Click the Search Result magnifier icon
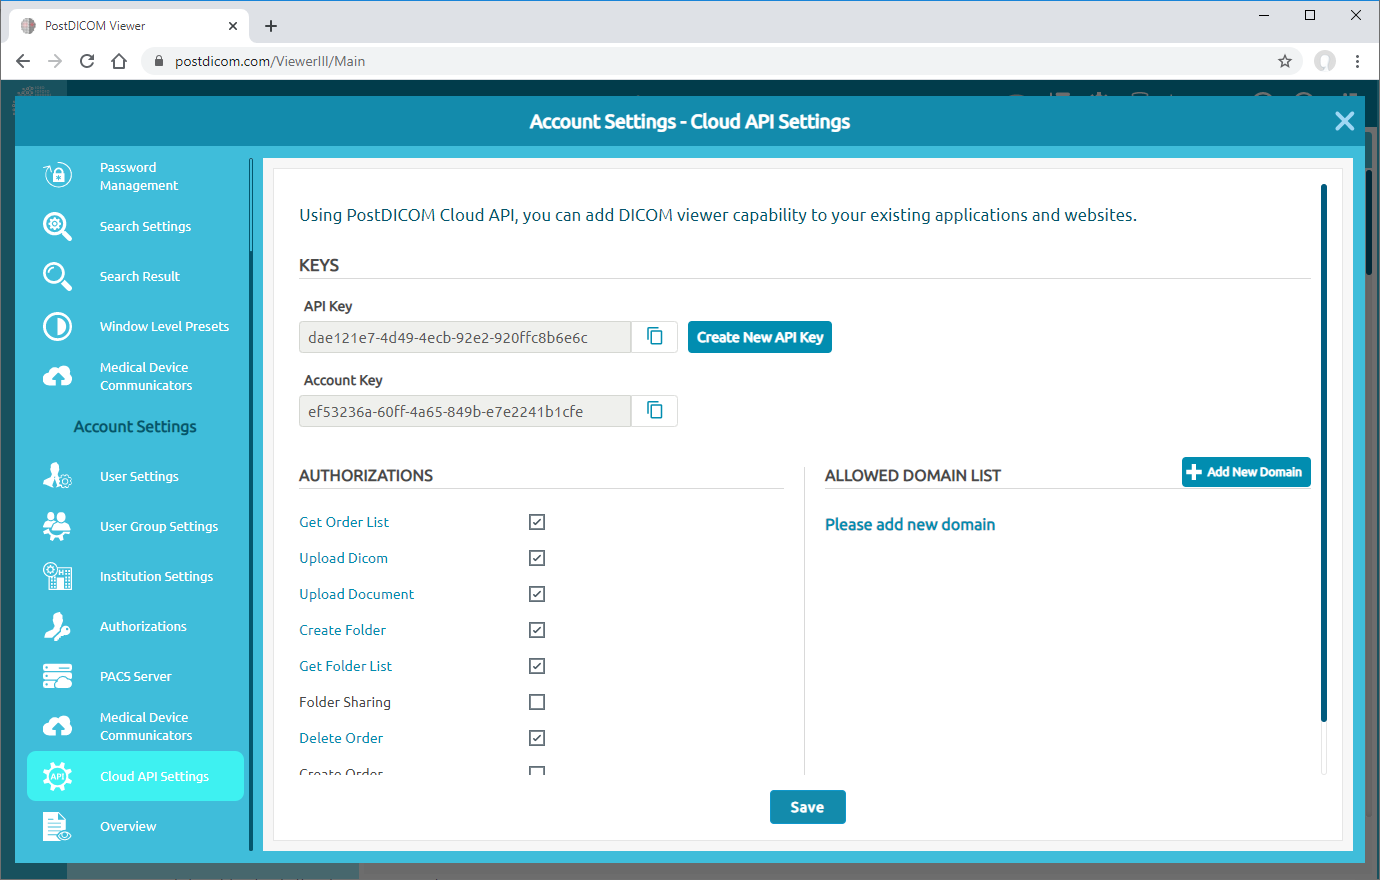This screenshot has height=880, width=1380. (57, 276)
